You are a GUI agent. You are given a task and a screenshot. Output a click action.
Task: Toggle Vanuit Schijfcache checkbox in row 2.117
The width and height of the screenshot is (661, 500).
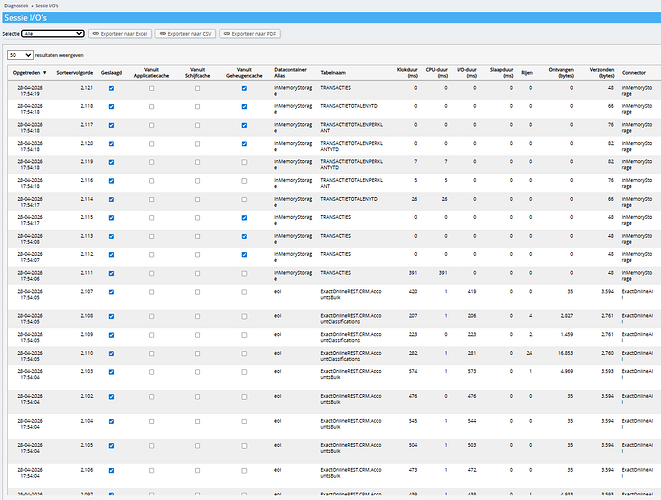[197, 126]
